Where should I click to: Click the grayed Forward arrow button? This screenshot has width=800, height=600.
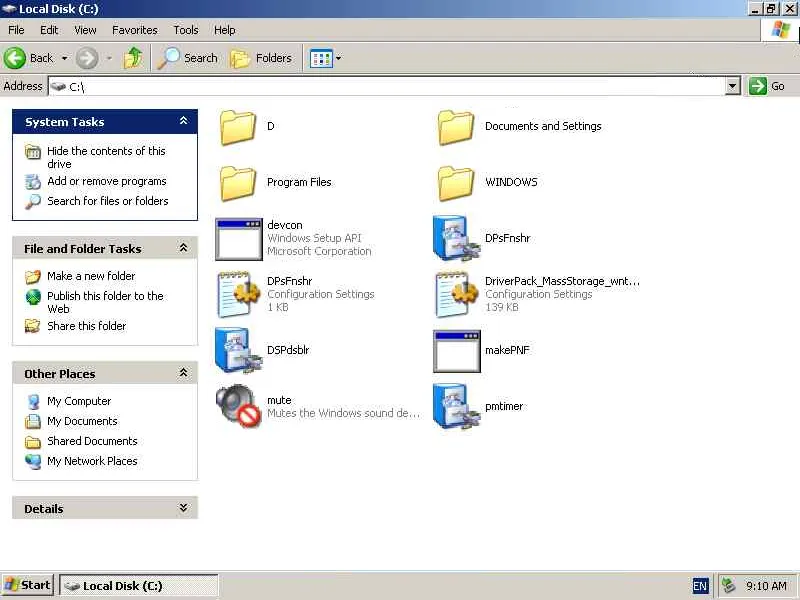pos(87,58)
